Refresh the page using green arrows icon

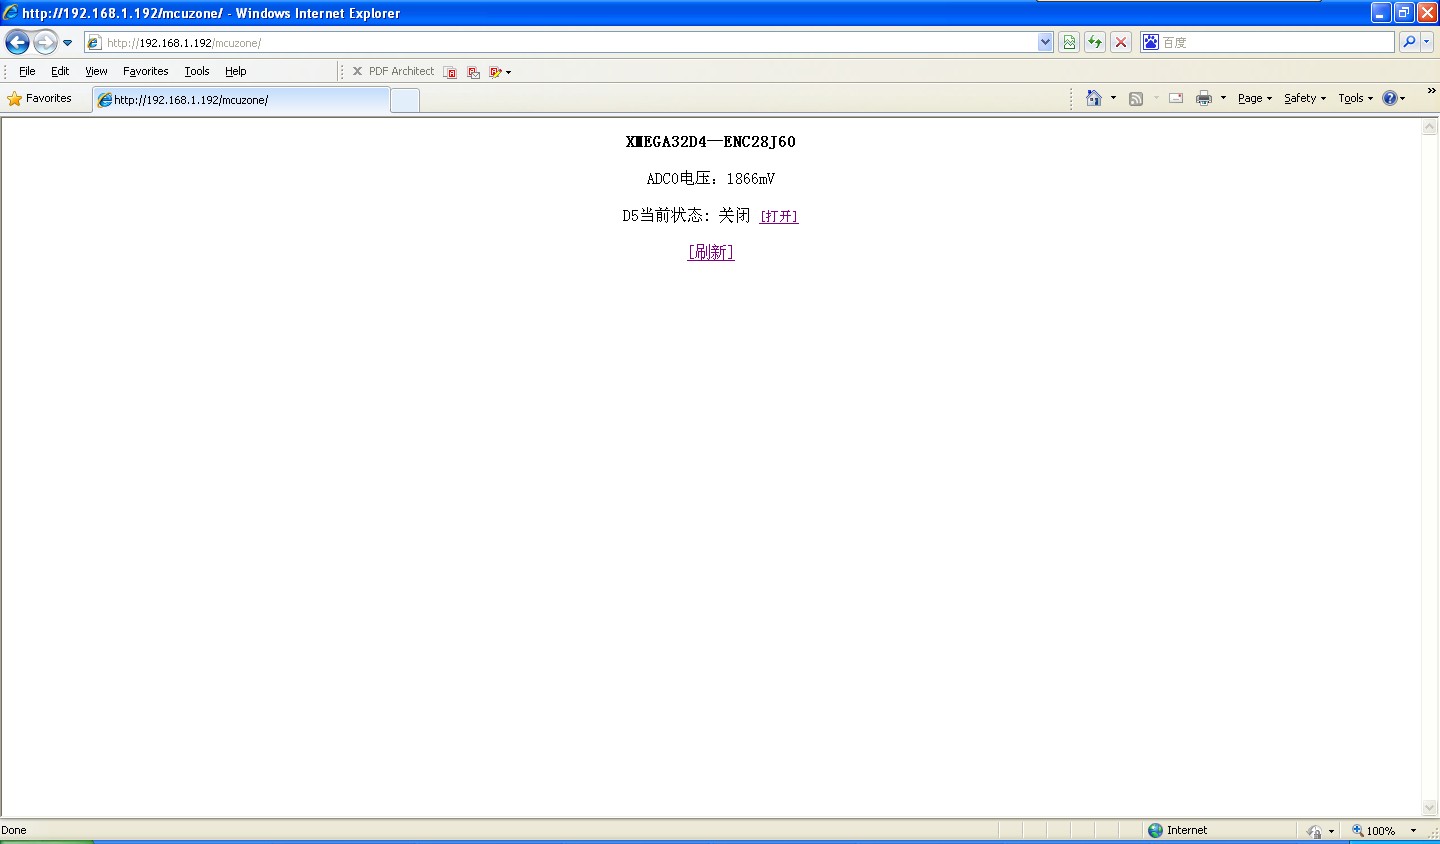click(1095, 42)
